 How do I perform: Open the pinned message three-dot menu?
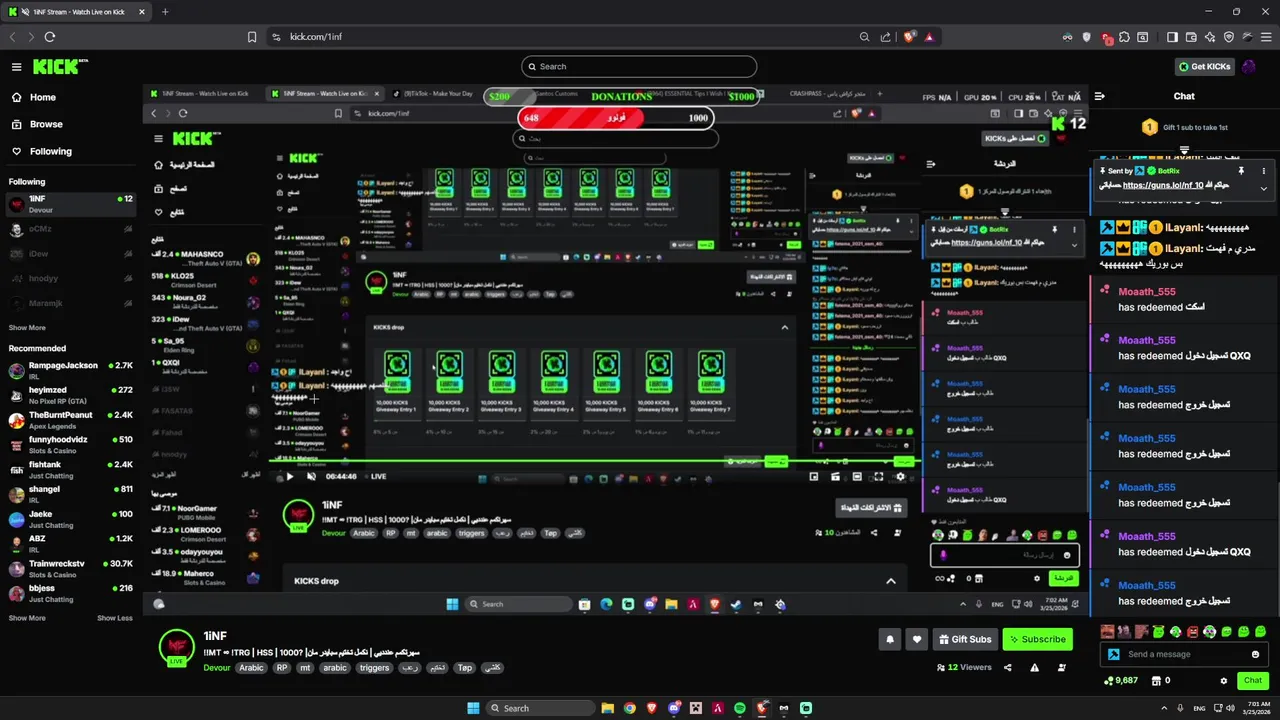point(1263,171)
